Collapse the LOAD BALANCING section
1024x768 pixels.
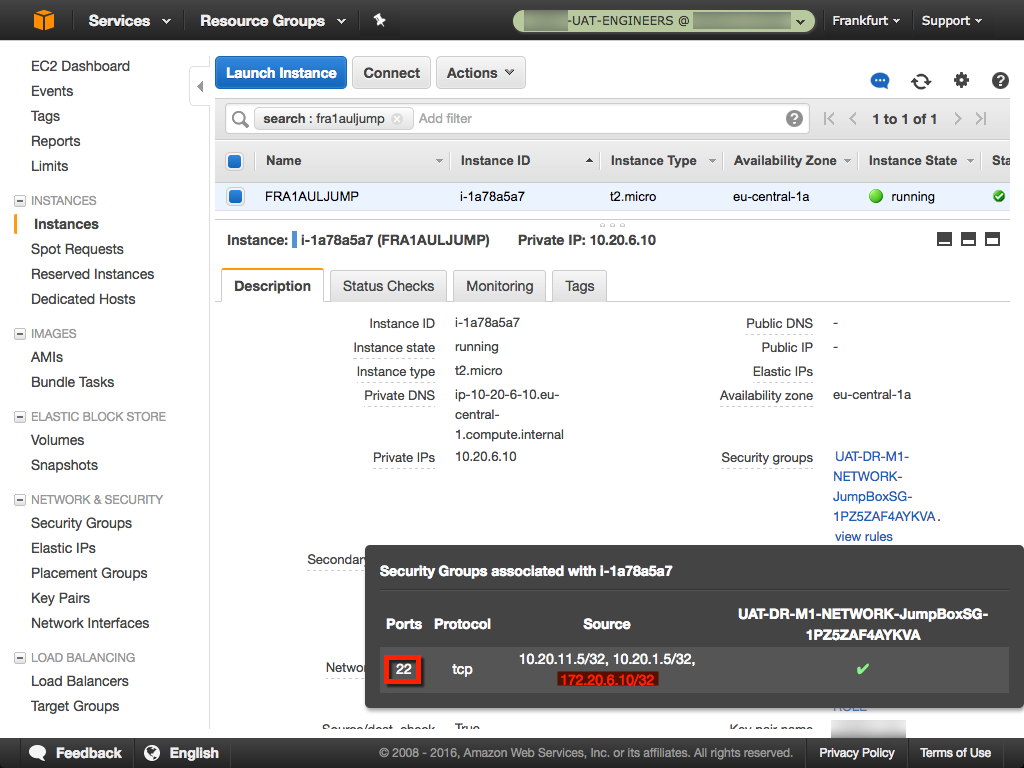tap(20, 658)
